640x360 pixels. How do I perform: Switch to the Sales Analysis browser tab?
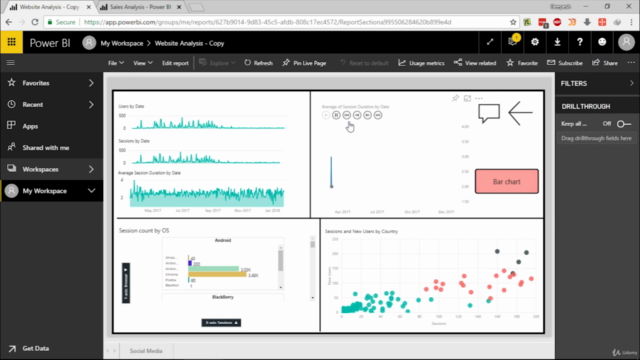(x=140, y=7)
